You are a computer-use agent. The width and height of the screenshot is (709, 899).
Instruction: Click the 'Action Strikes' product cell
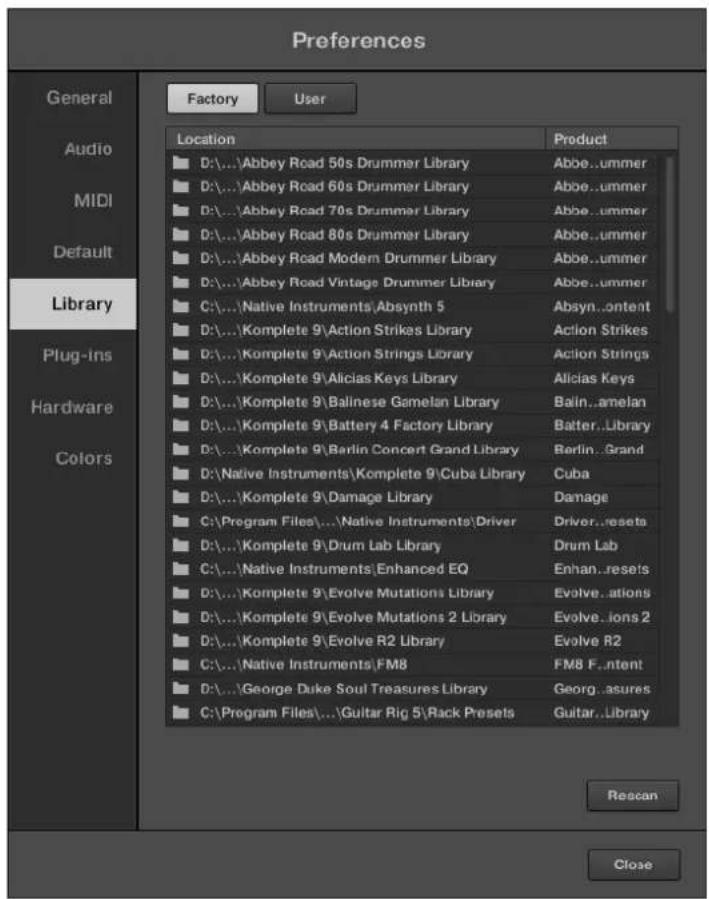(x=601, y=330)
